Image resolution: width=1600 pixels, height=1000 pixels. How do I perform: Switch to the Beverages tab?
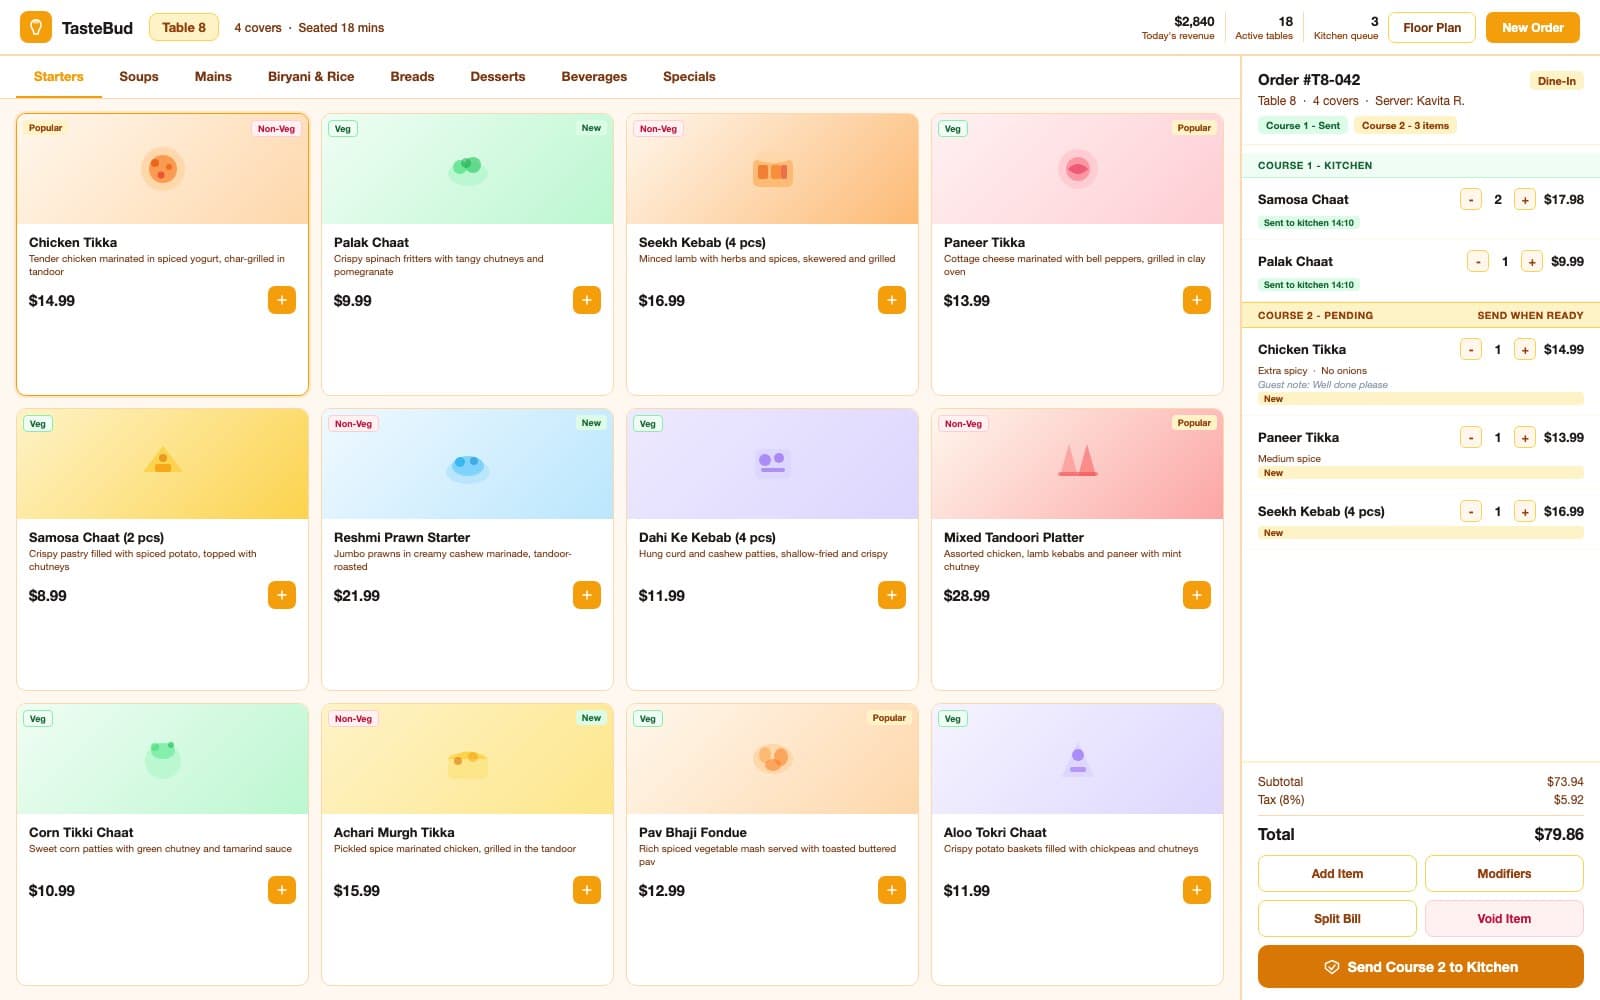[594, 77]
